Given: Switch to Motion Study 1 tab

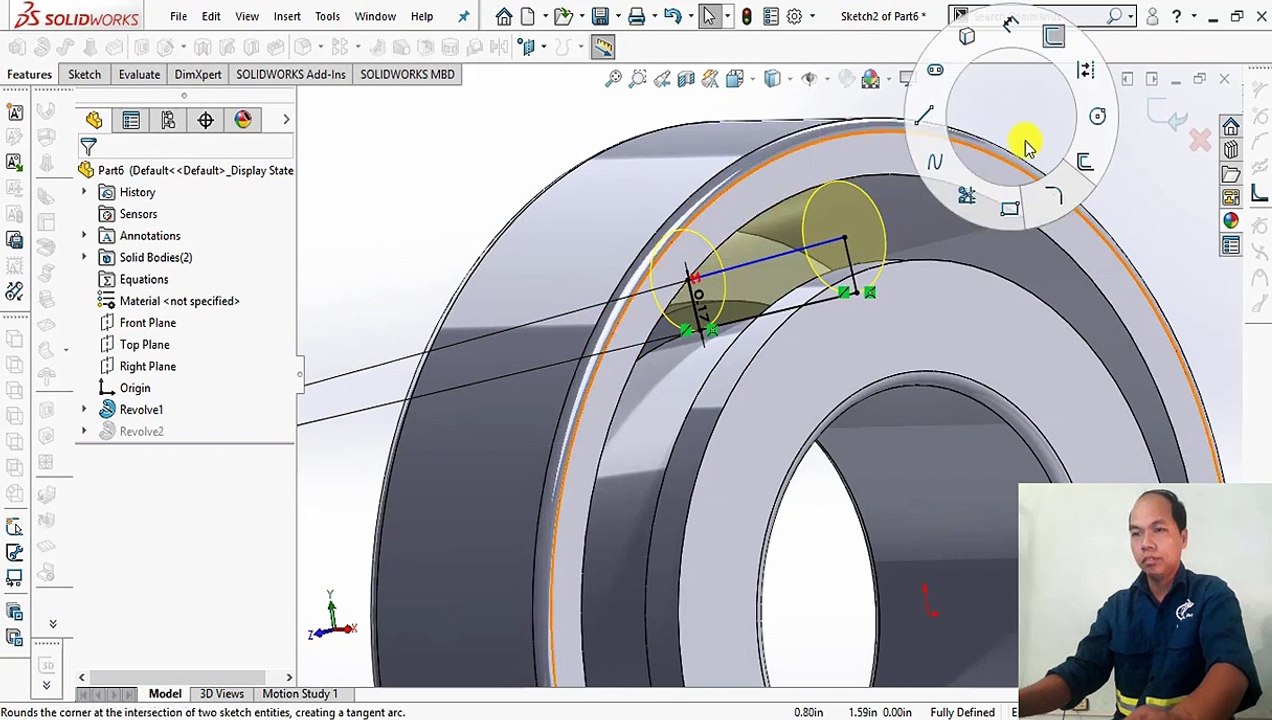Looking at the screenshot, I should pos(300,694).
